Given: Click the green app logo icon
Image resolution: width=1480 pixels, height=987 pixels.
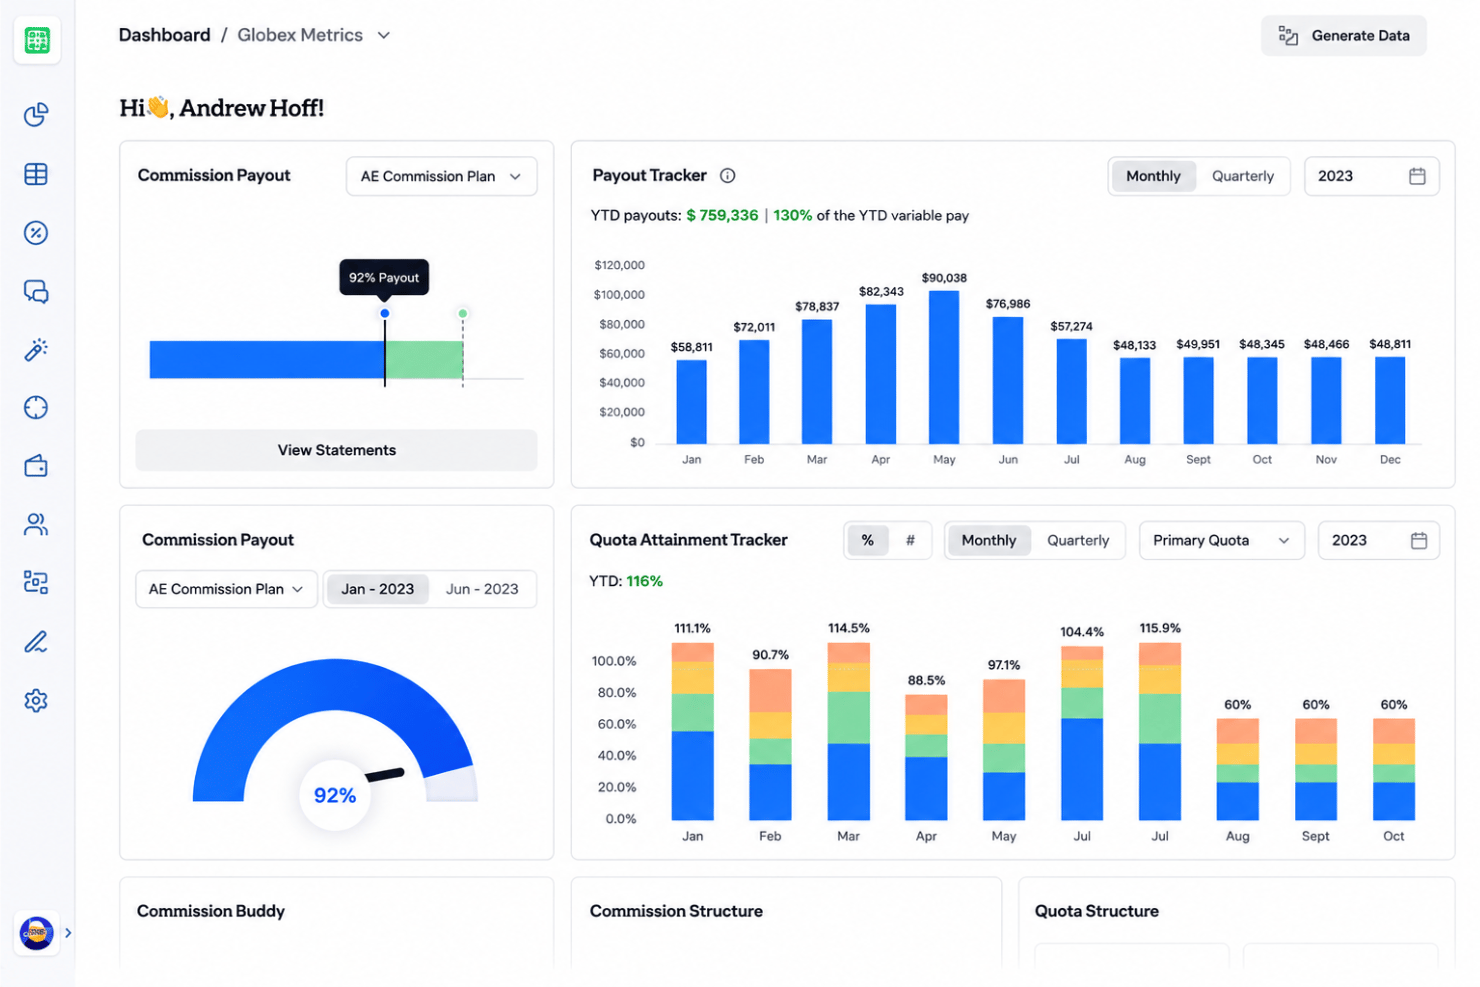Looking at the screenshot, I should (37, 40).
